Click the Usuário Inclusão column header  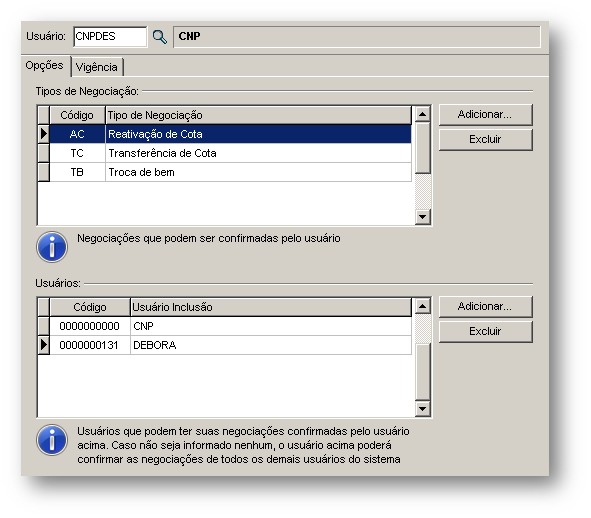point(271,307)
